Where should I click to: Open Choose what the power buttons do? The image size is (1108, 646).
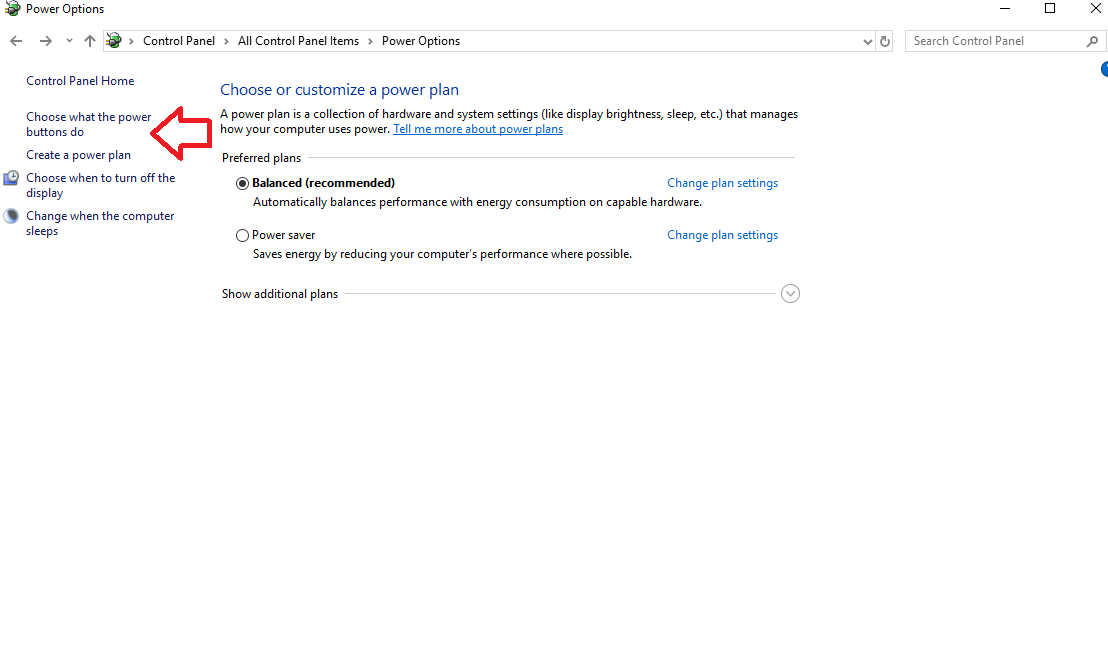coord(88,124)
